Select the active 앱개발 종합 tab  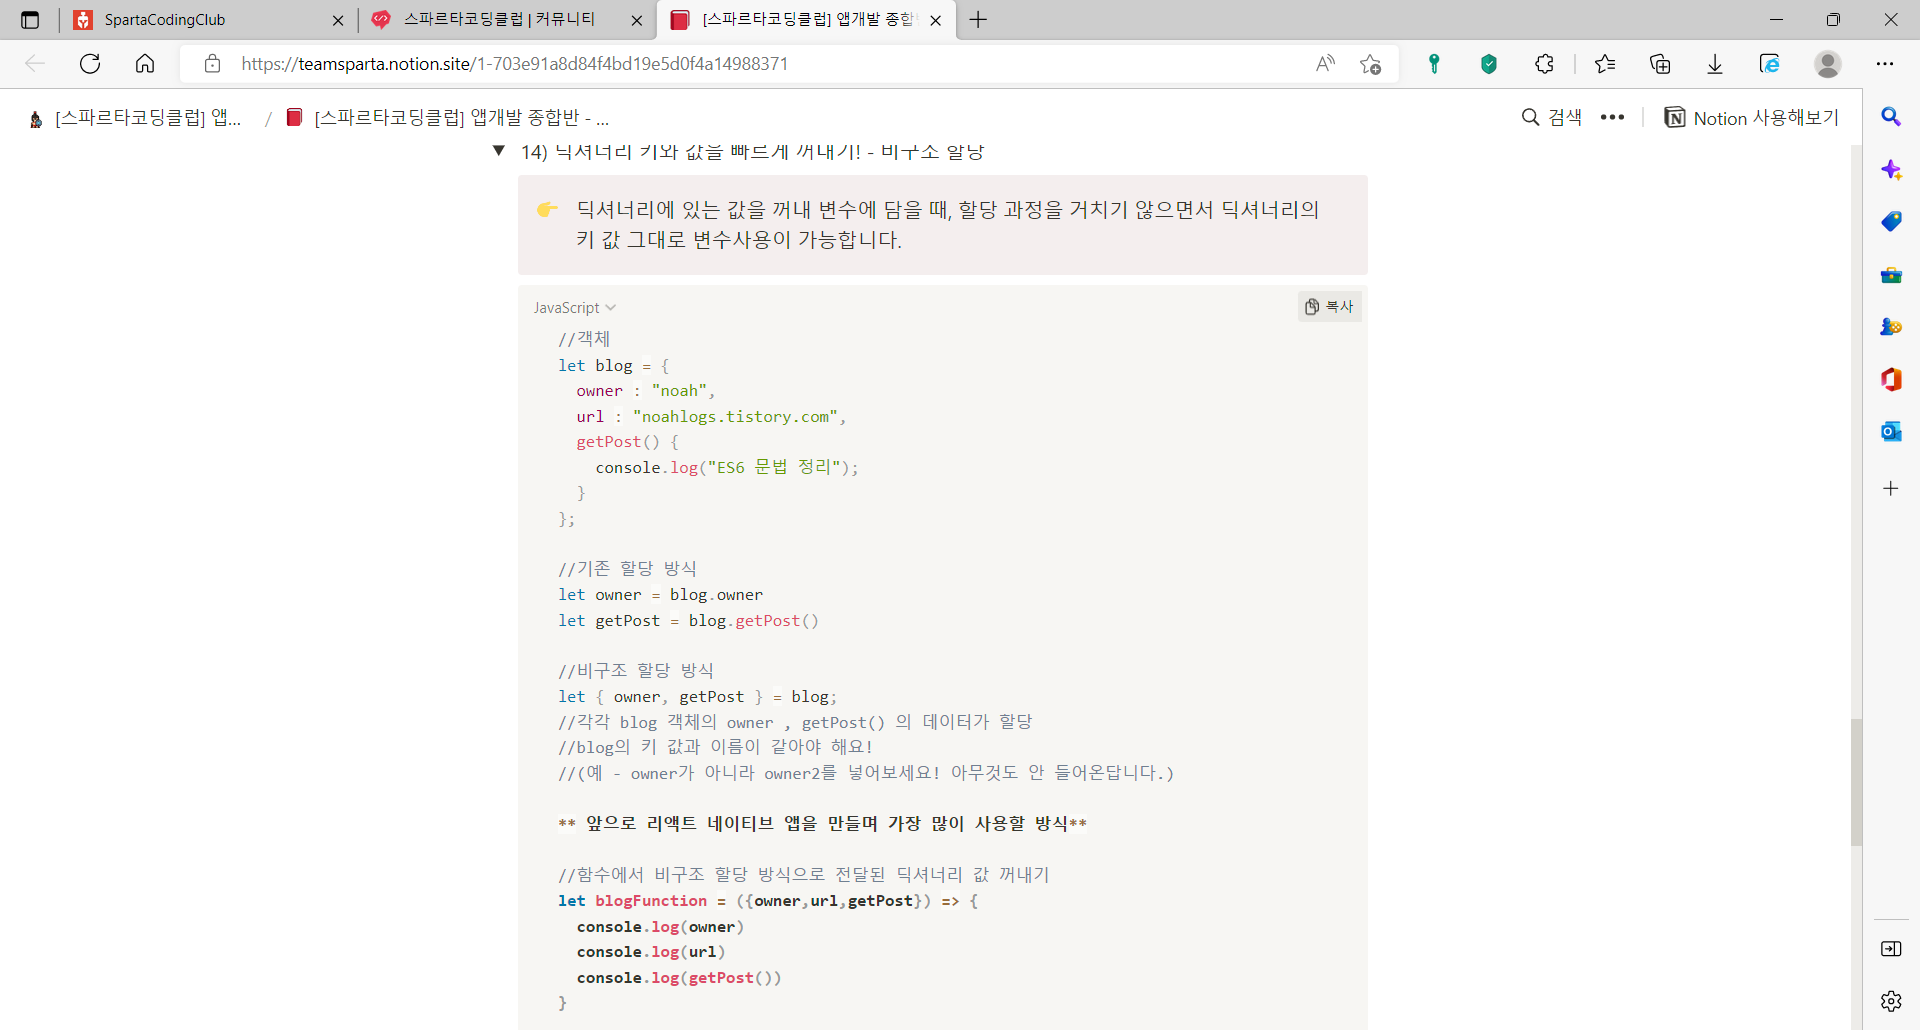click(x=806, y=19)
